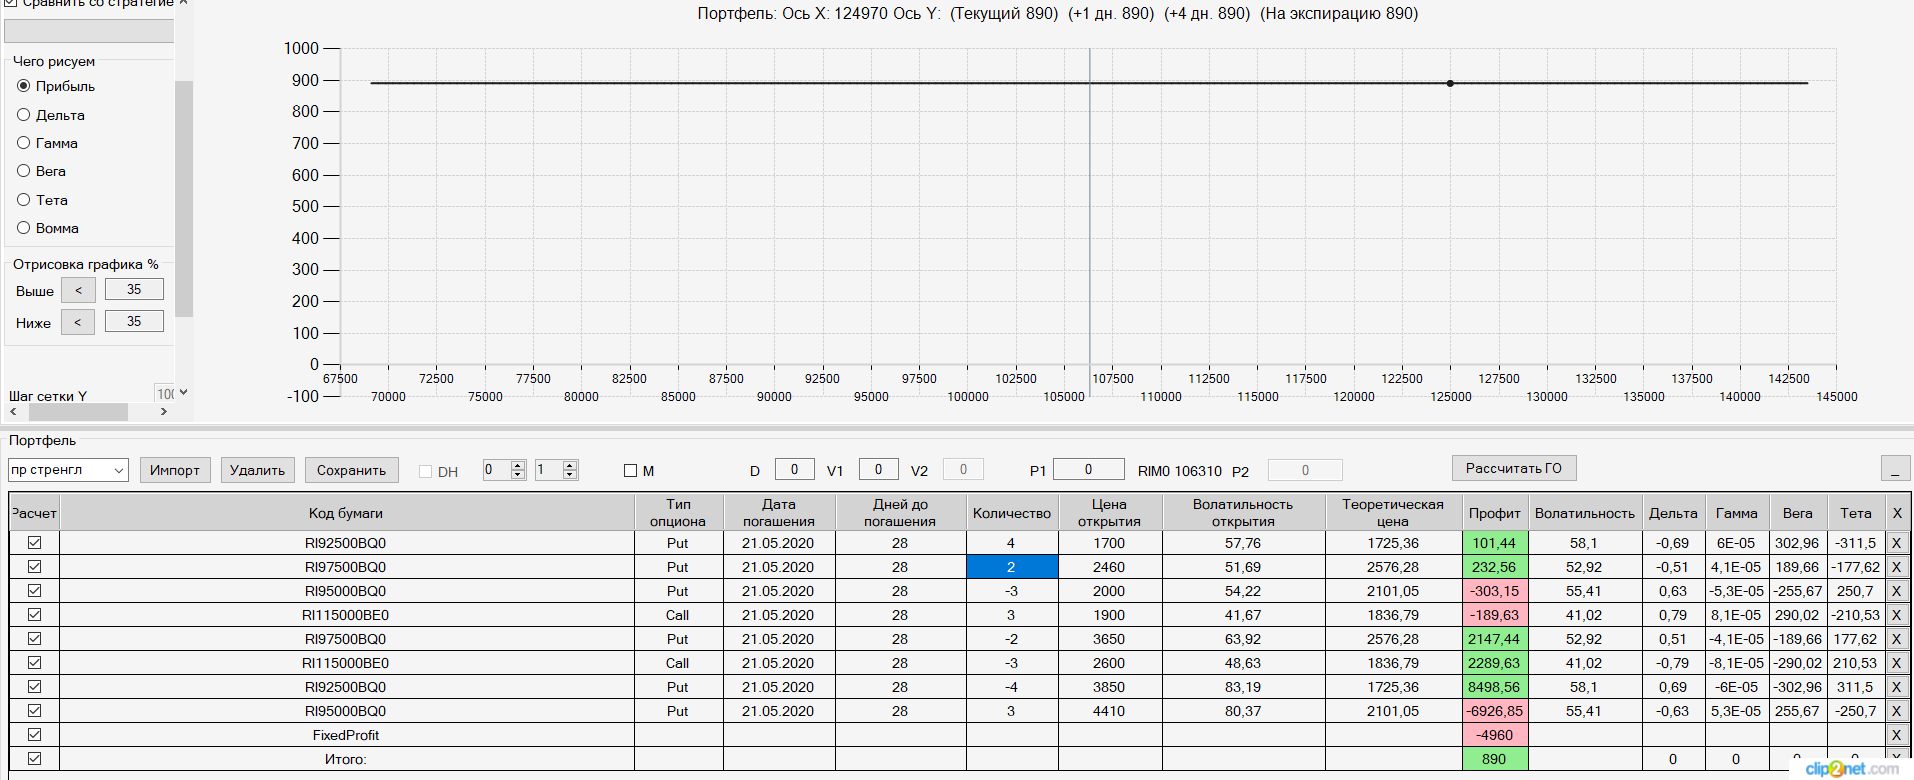
Task: Click the highlighted quantity cell showing 2
Action: 1012,567
